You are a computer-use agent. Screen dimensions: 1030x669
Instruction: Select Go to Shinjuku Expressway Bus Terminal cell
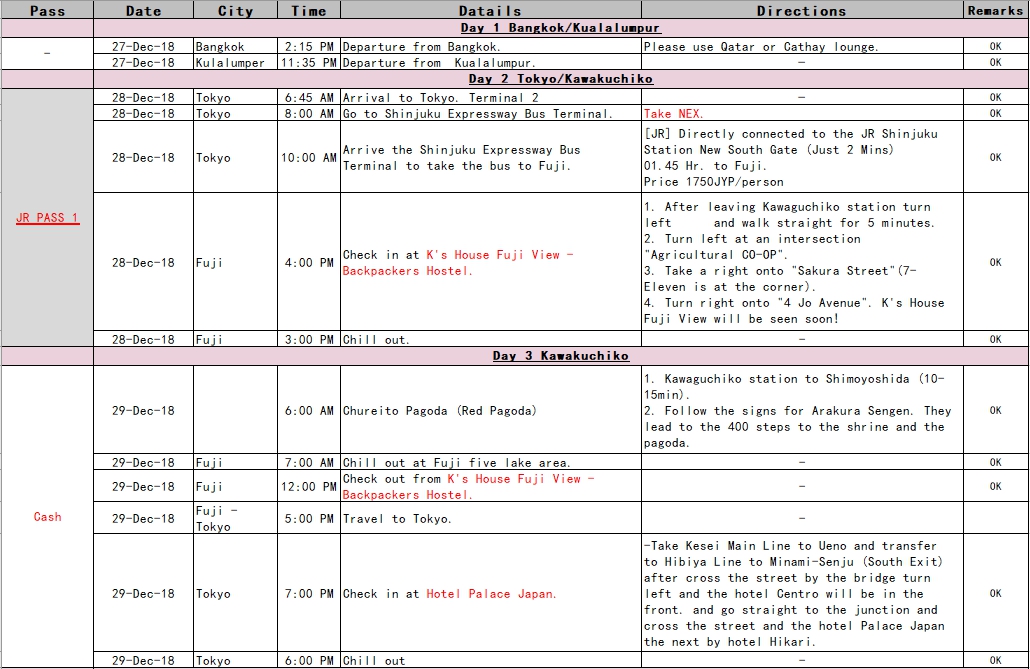pyautogui.click(x=491, y=113)
